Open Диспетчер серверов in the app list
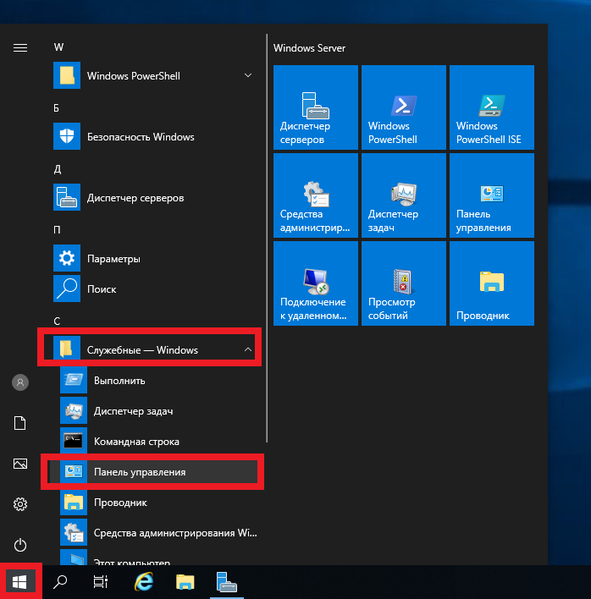This screenshot has height=599, width=591. click(x=156, y=198)
